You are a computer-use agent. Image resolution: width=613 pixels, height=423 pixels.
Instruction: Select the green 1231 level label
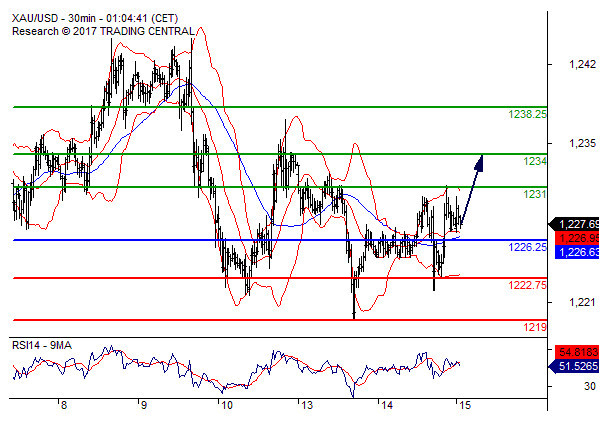535,194
